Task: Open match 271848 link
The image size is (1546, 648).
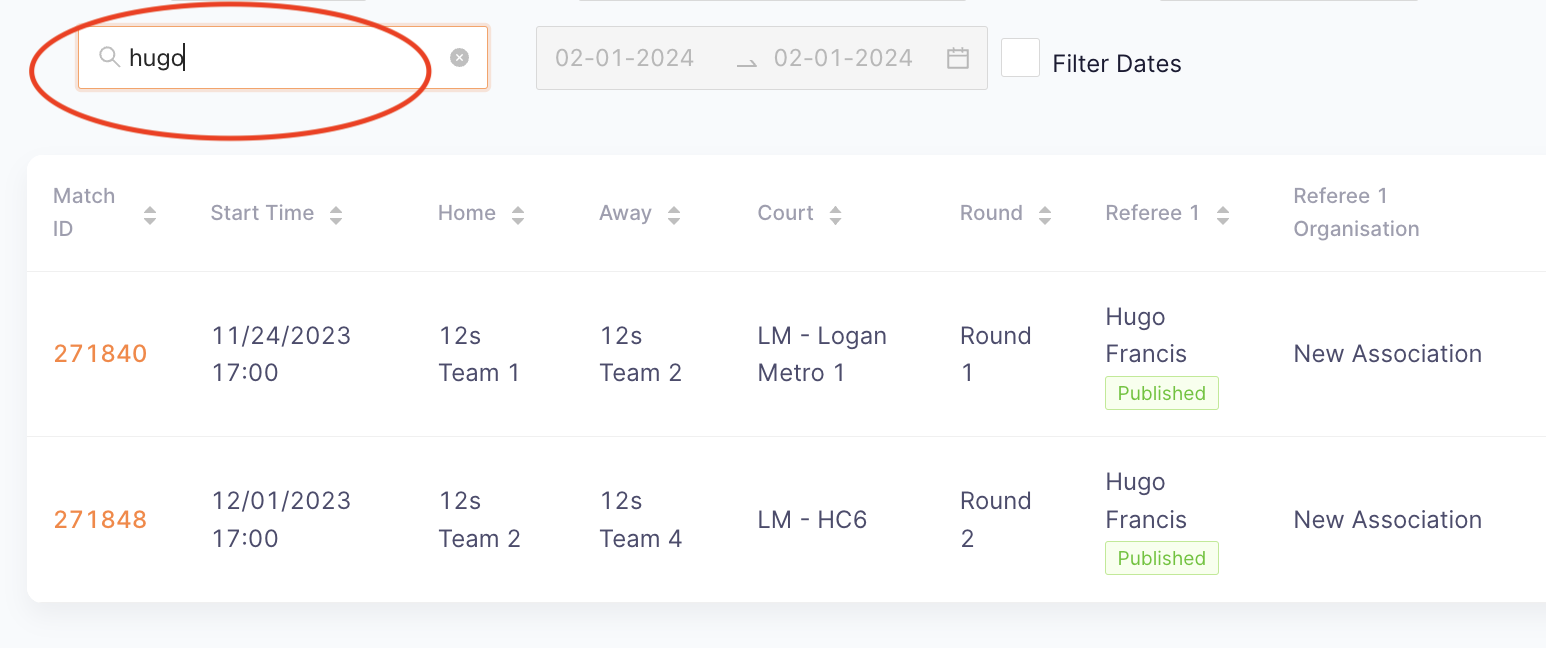Action: click(x=100, y=520)
